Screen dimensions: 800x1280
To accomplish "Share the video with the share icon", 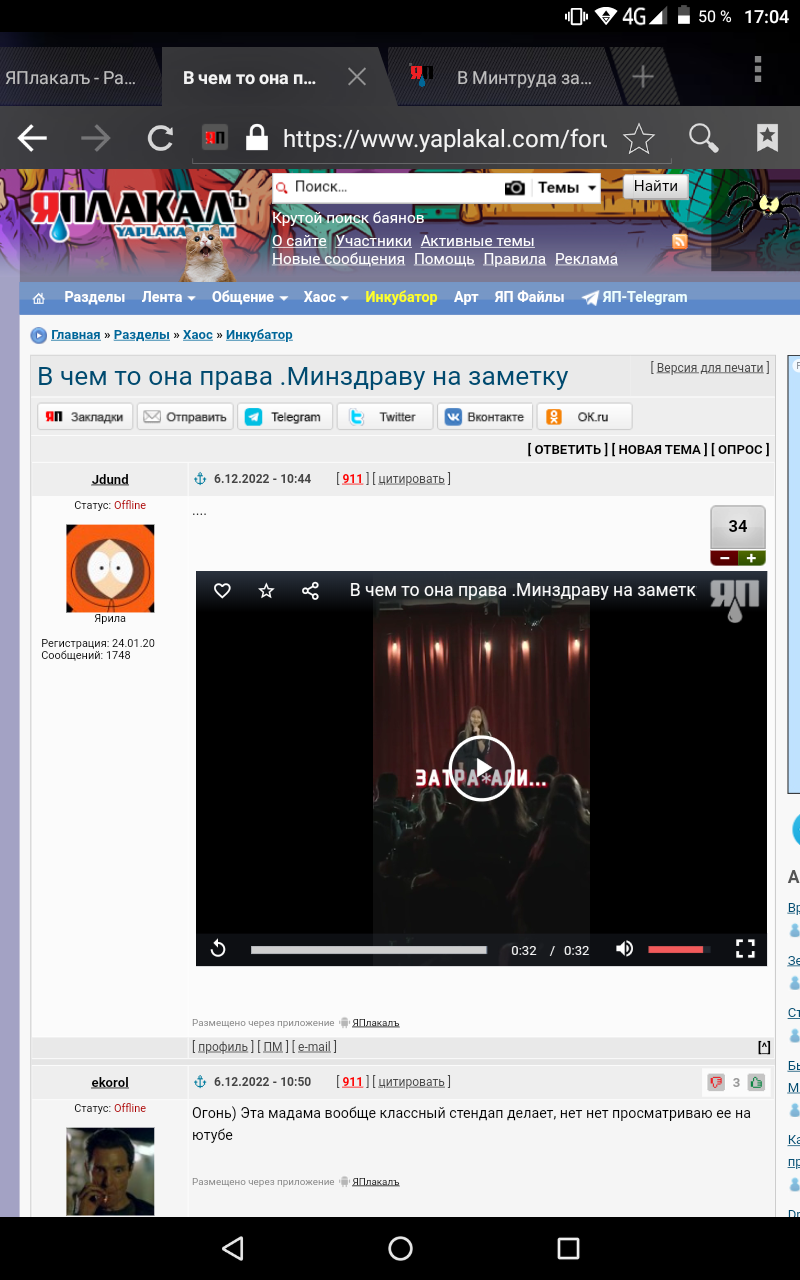I will pos(310,591).
